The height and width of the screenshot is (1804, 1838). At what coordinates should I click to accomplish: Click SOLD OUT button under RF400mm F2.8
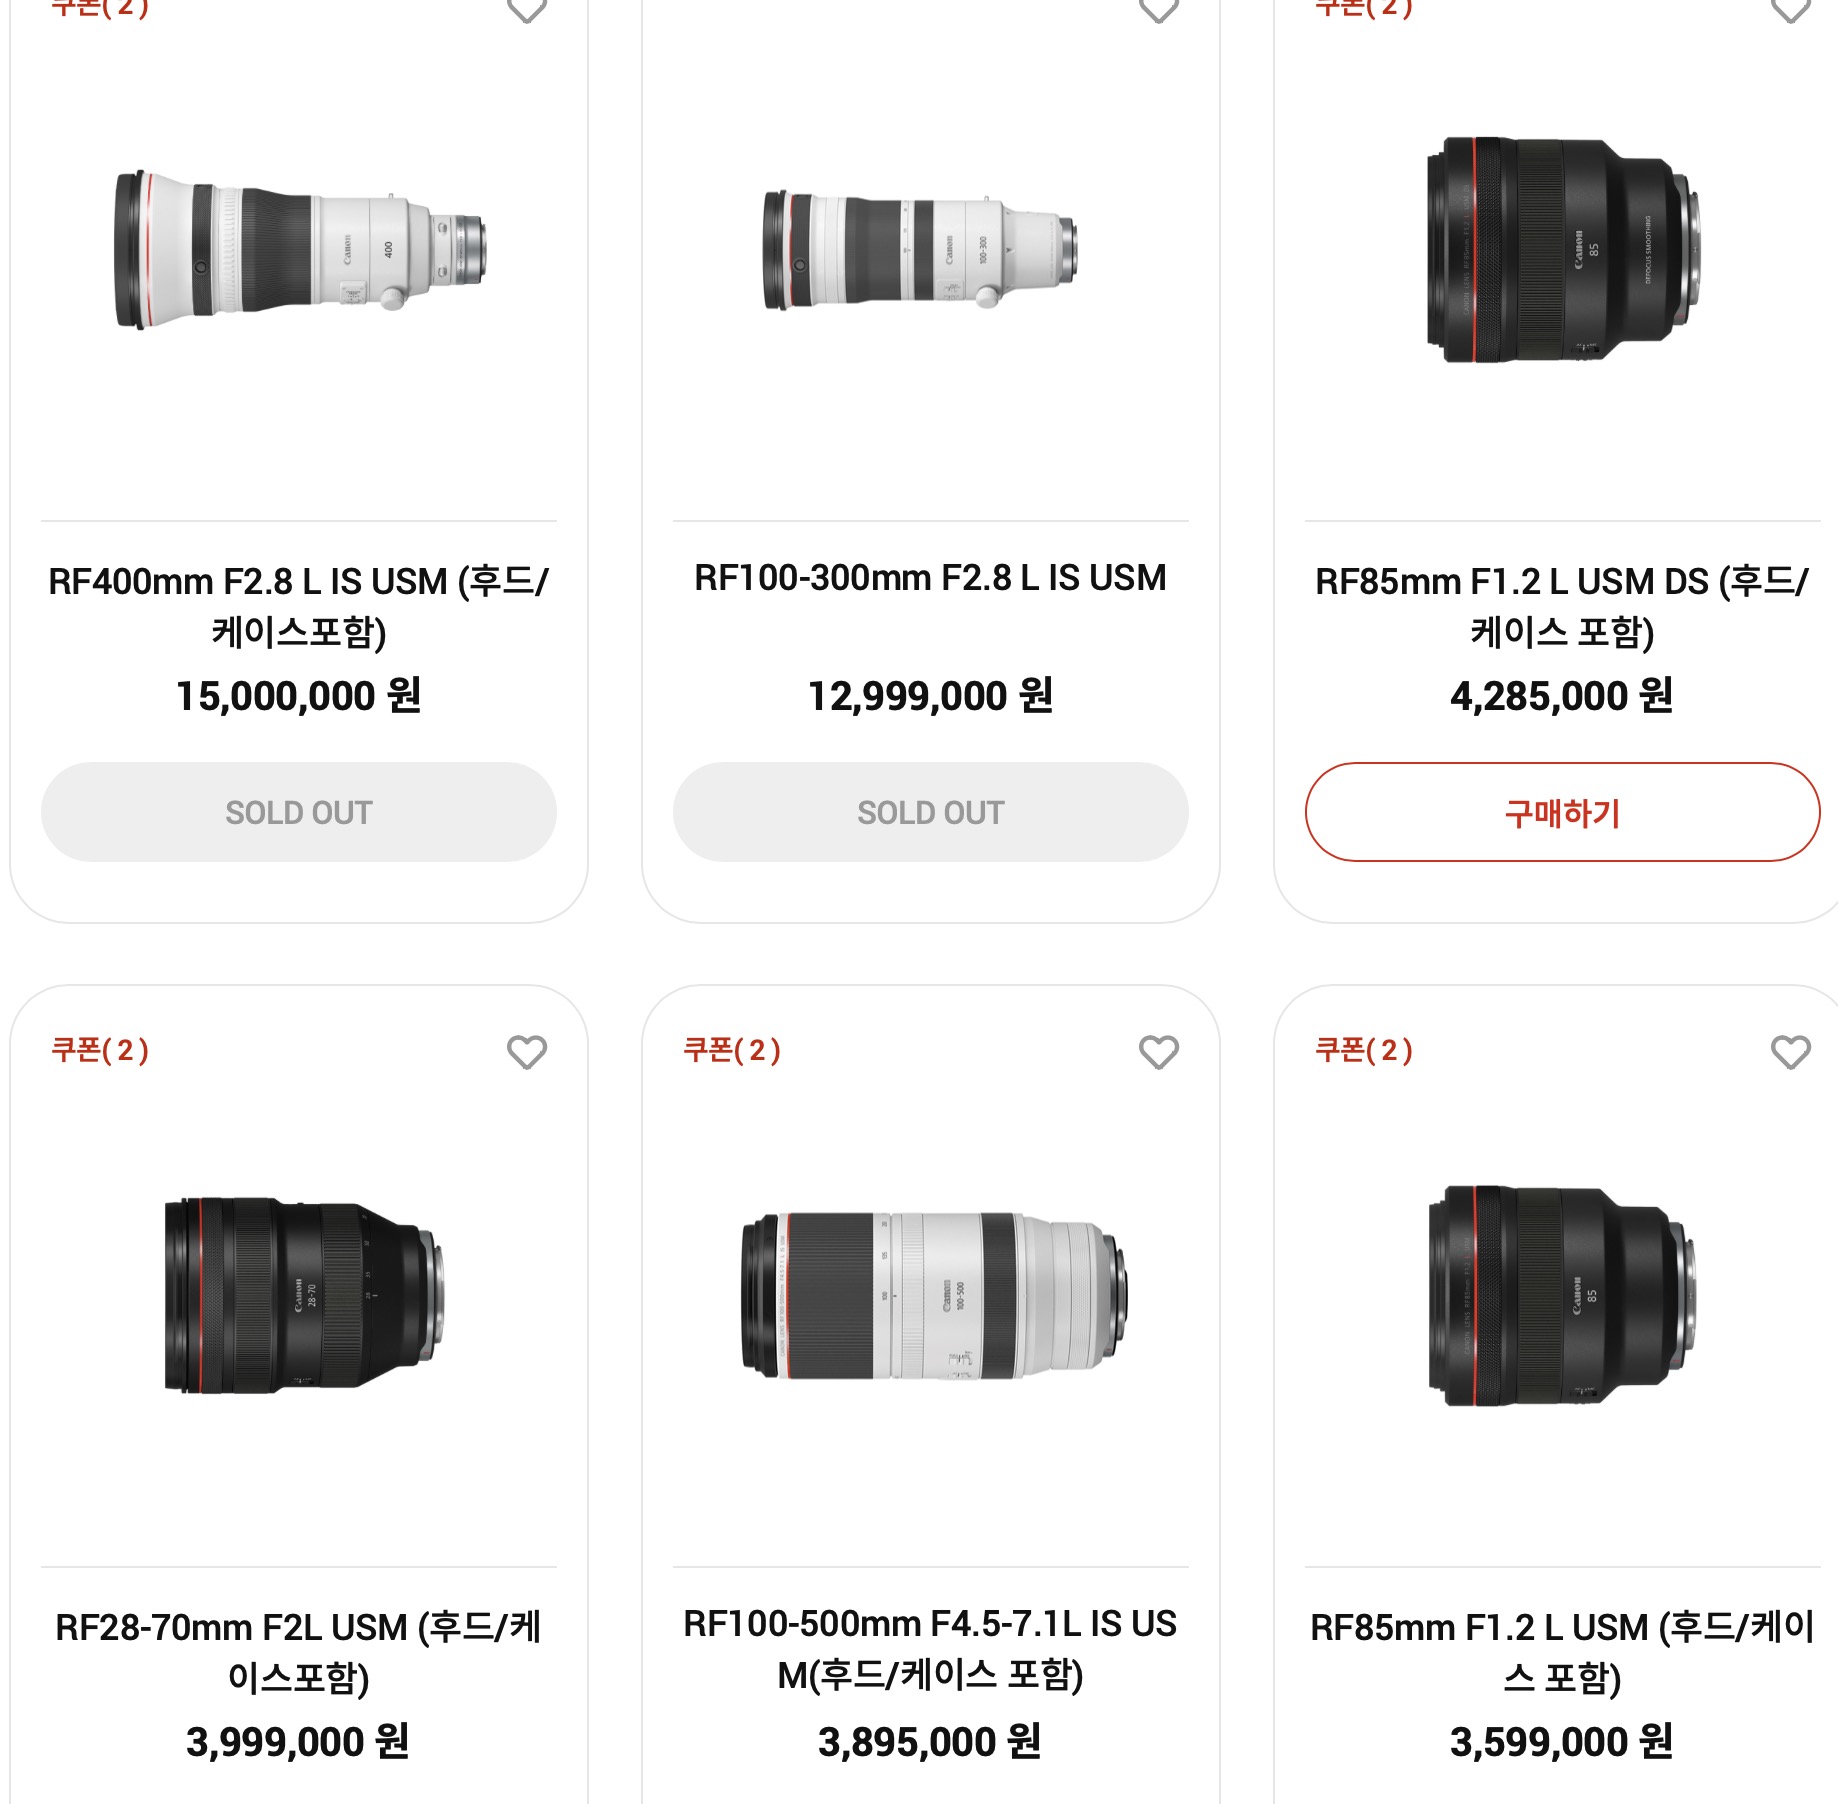click(x=299, y=812)
